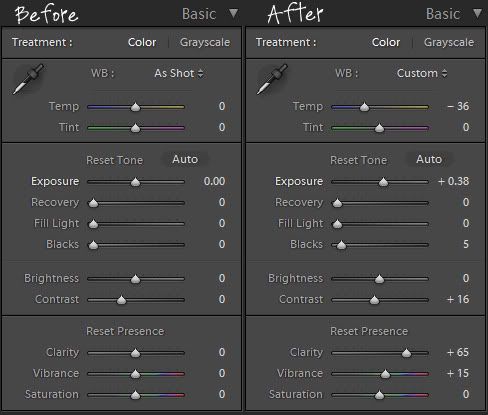
Task: Click the Contrast slider handle showing +16
Action: coord(374,300)
